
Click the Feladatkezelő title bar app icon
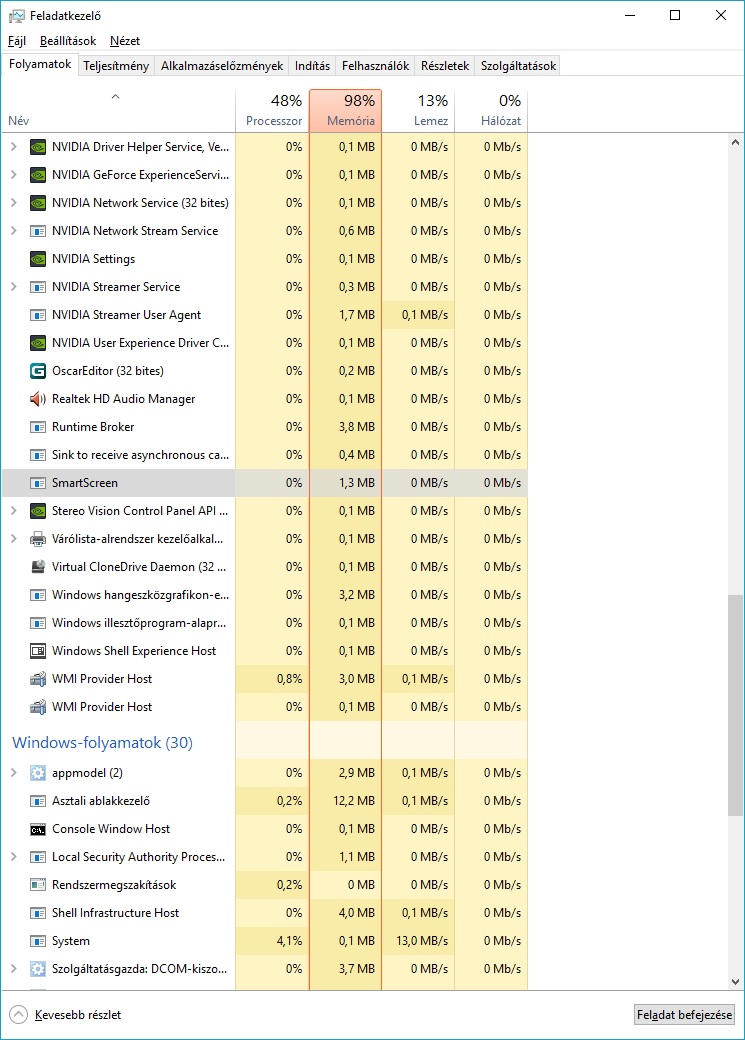[x=17, y=15]
